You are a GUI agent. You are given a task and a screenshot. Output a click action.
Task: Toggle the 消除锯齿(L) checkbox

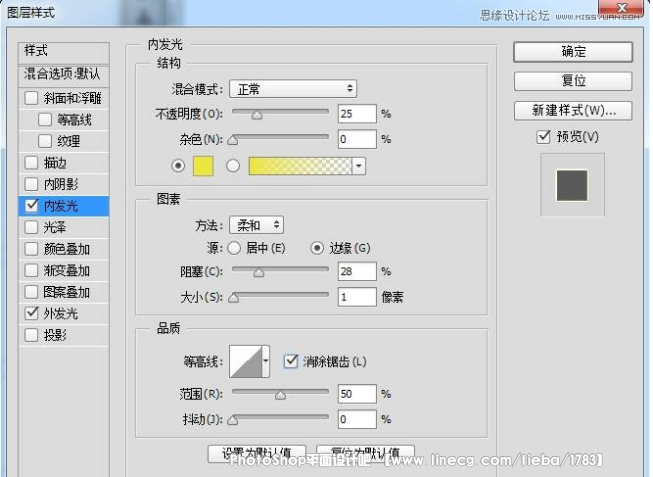tap(291, 361)
